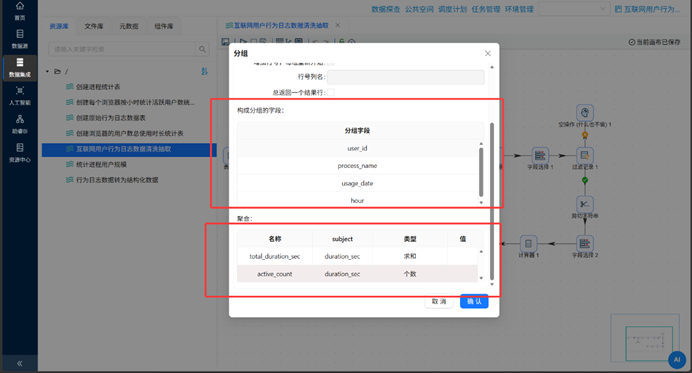Click the run (play) icon in canvas toolbar
The image size is (692, 373).
click(243, 41)
